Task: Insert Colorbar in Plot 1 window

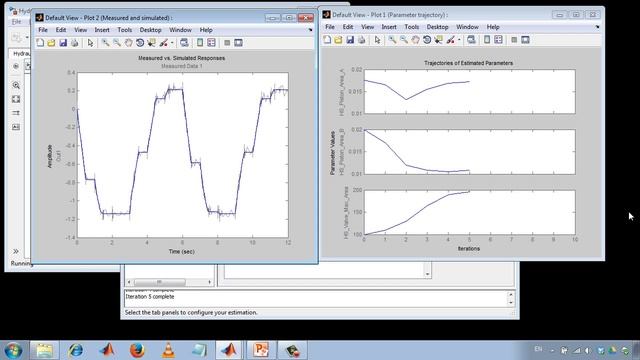Action: click(487, 40)
